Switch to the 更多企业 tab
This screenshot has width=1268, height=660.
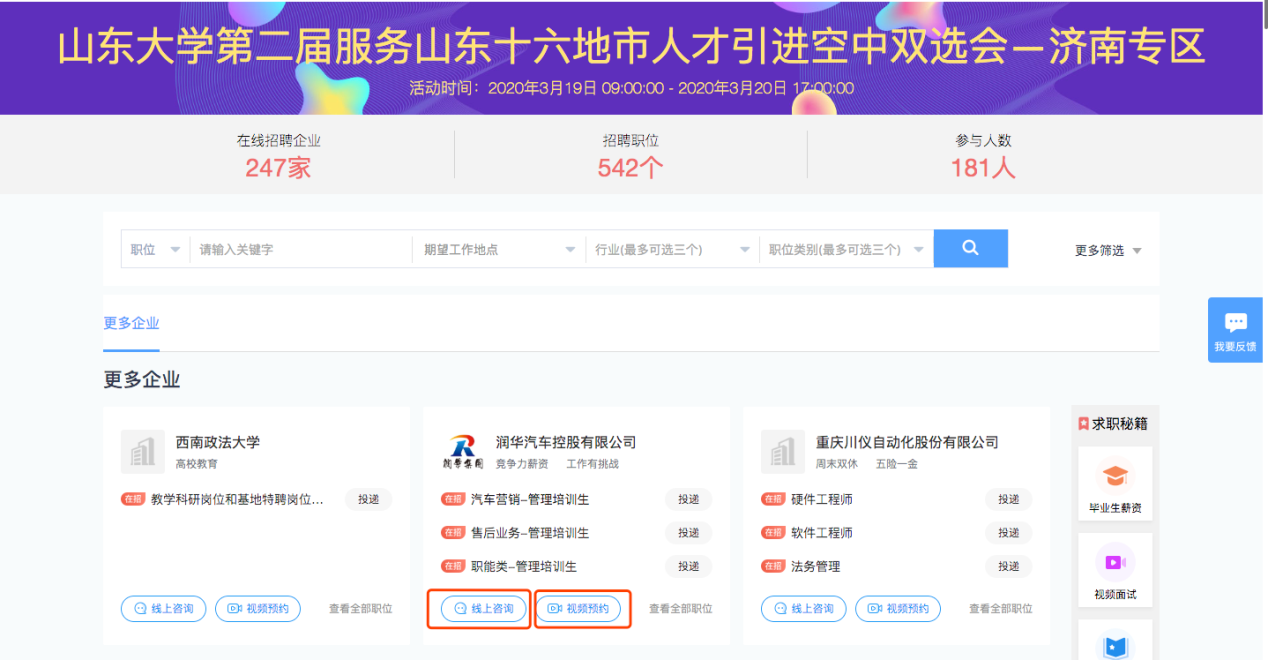coord(131,324)
